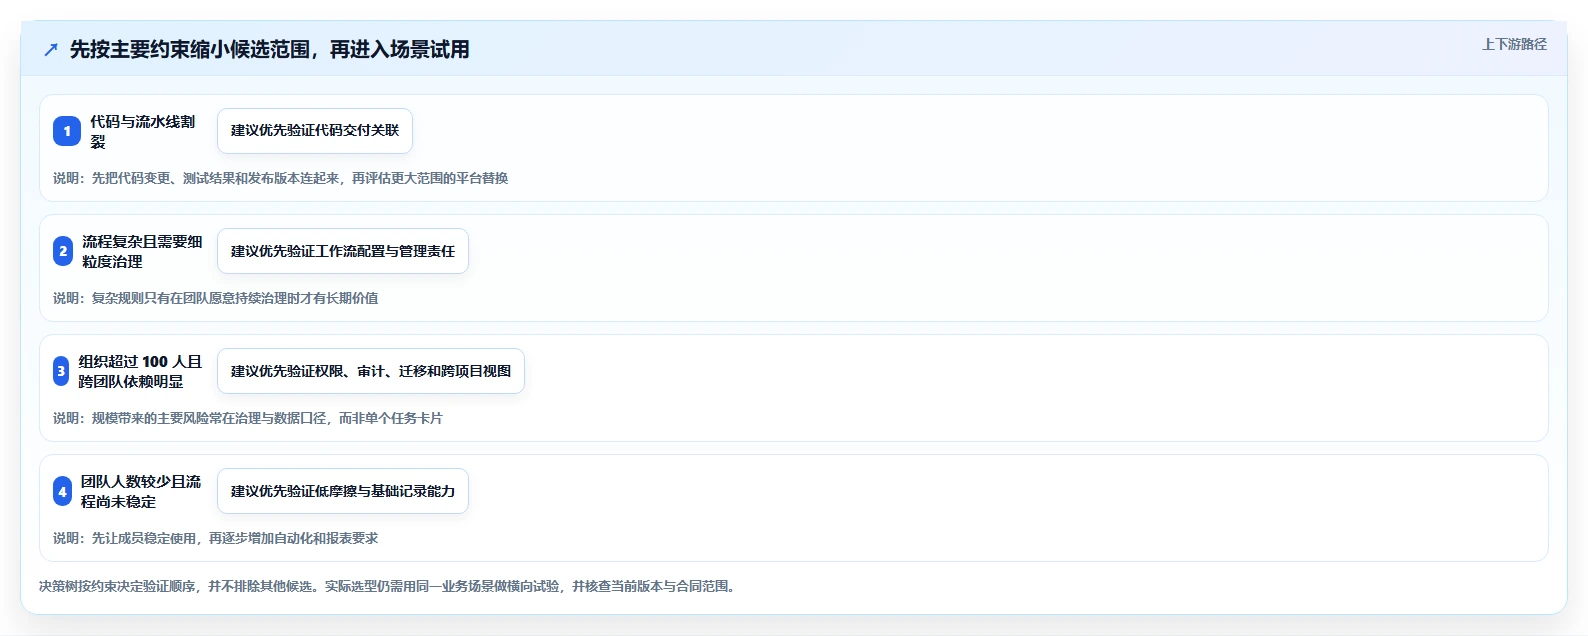Select step badge number 1
1588x636 pixels.
click(x=67, y=131)
